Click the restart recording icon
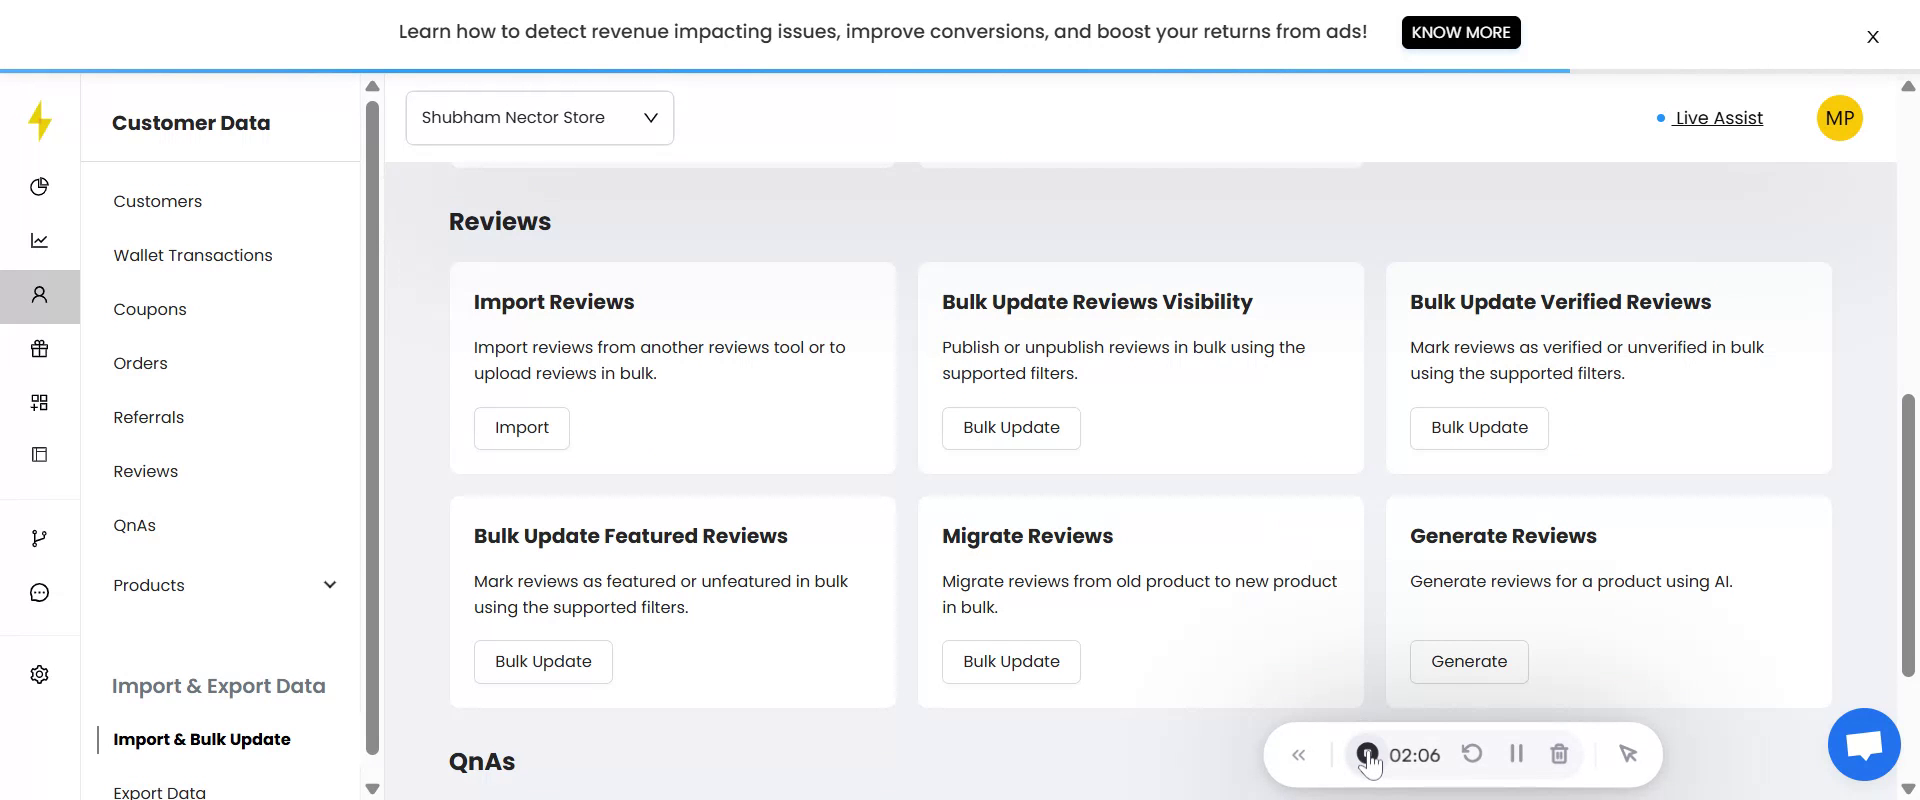 [1472, 754]
